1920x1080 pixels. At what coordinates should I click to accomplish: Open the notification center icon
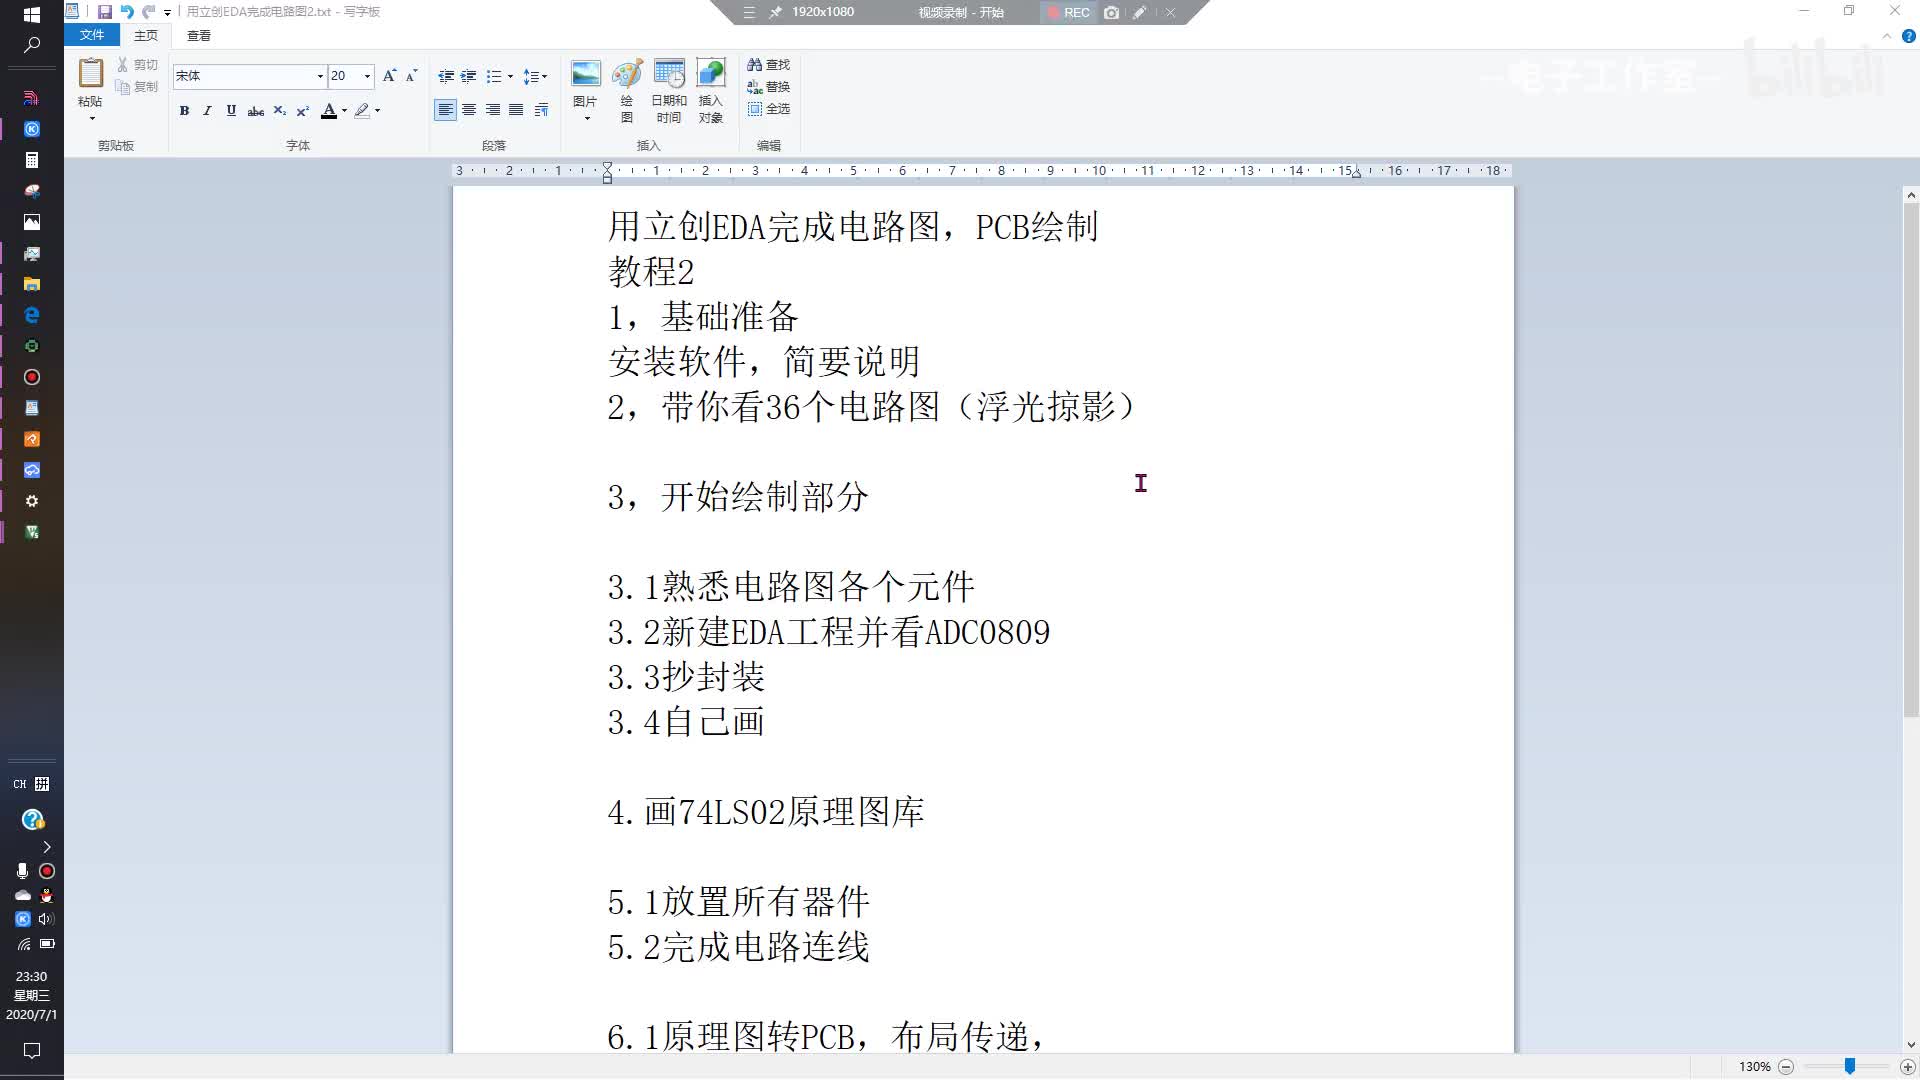(32, 1050)
